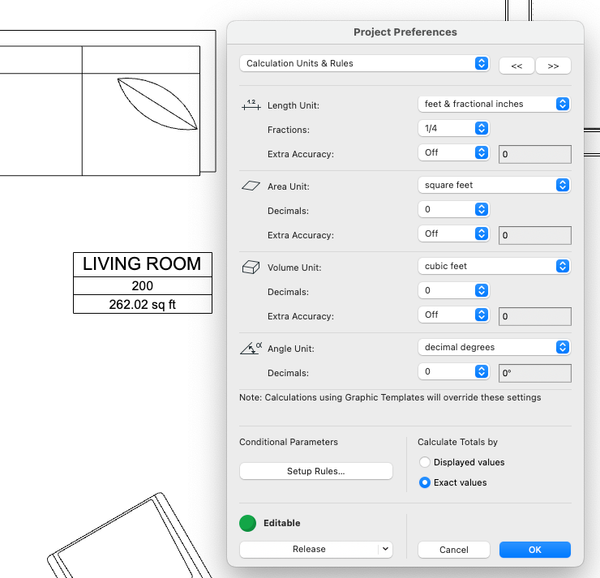This screenshot has height=578, width=600.
Task: Select Exact values radio button
Action: tap(424, 482)
